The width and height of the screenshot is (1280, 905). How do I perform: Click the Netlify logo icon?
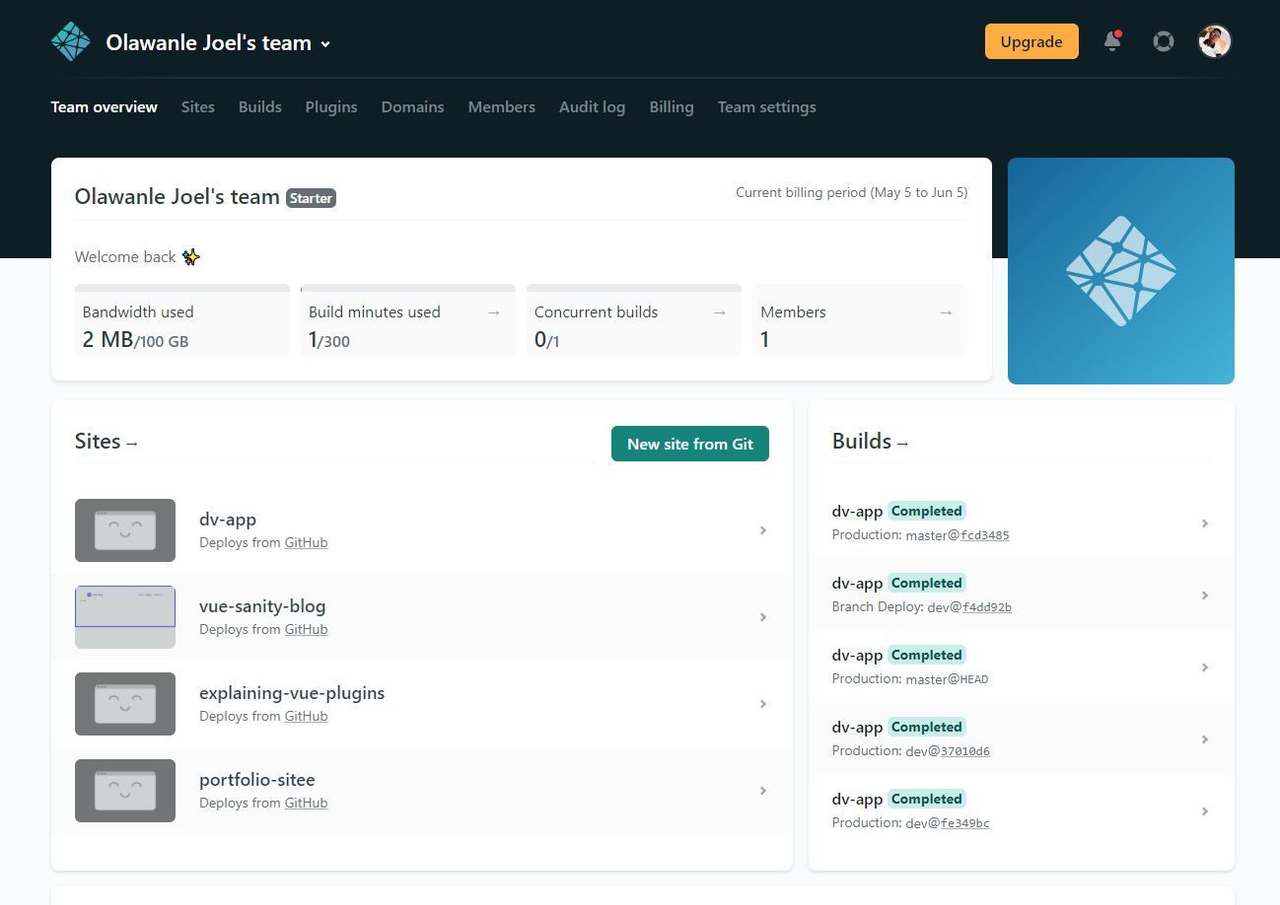[70, 41]
